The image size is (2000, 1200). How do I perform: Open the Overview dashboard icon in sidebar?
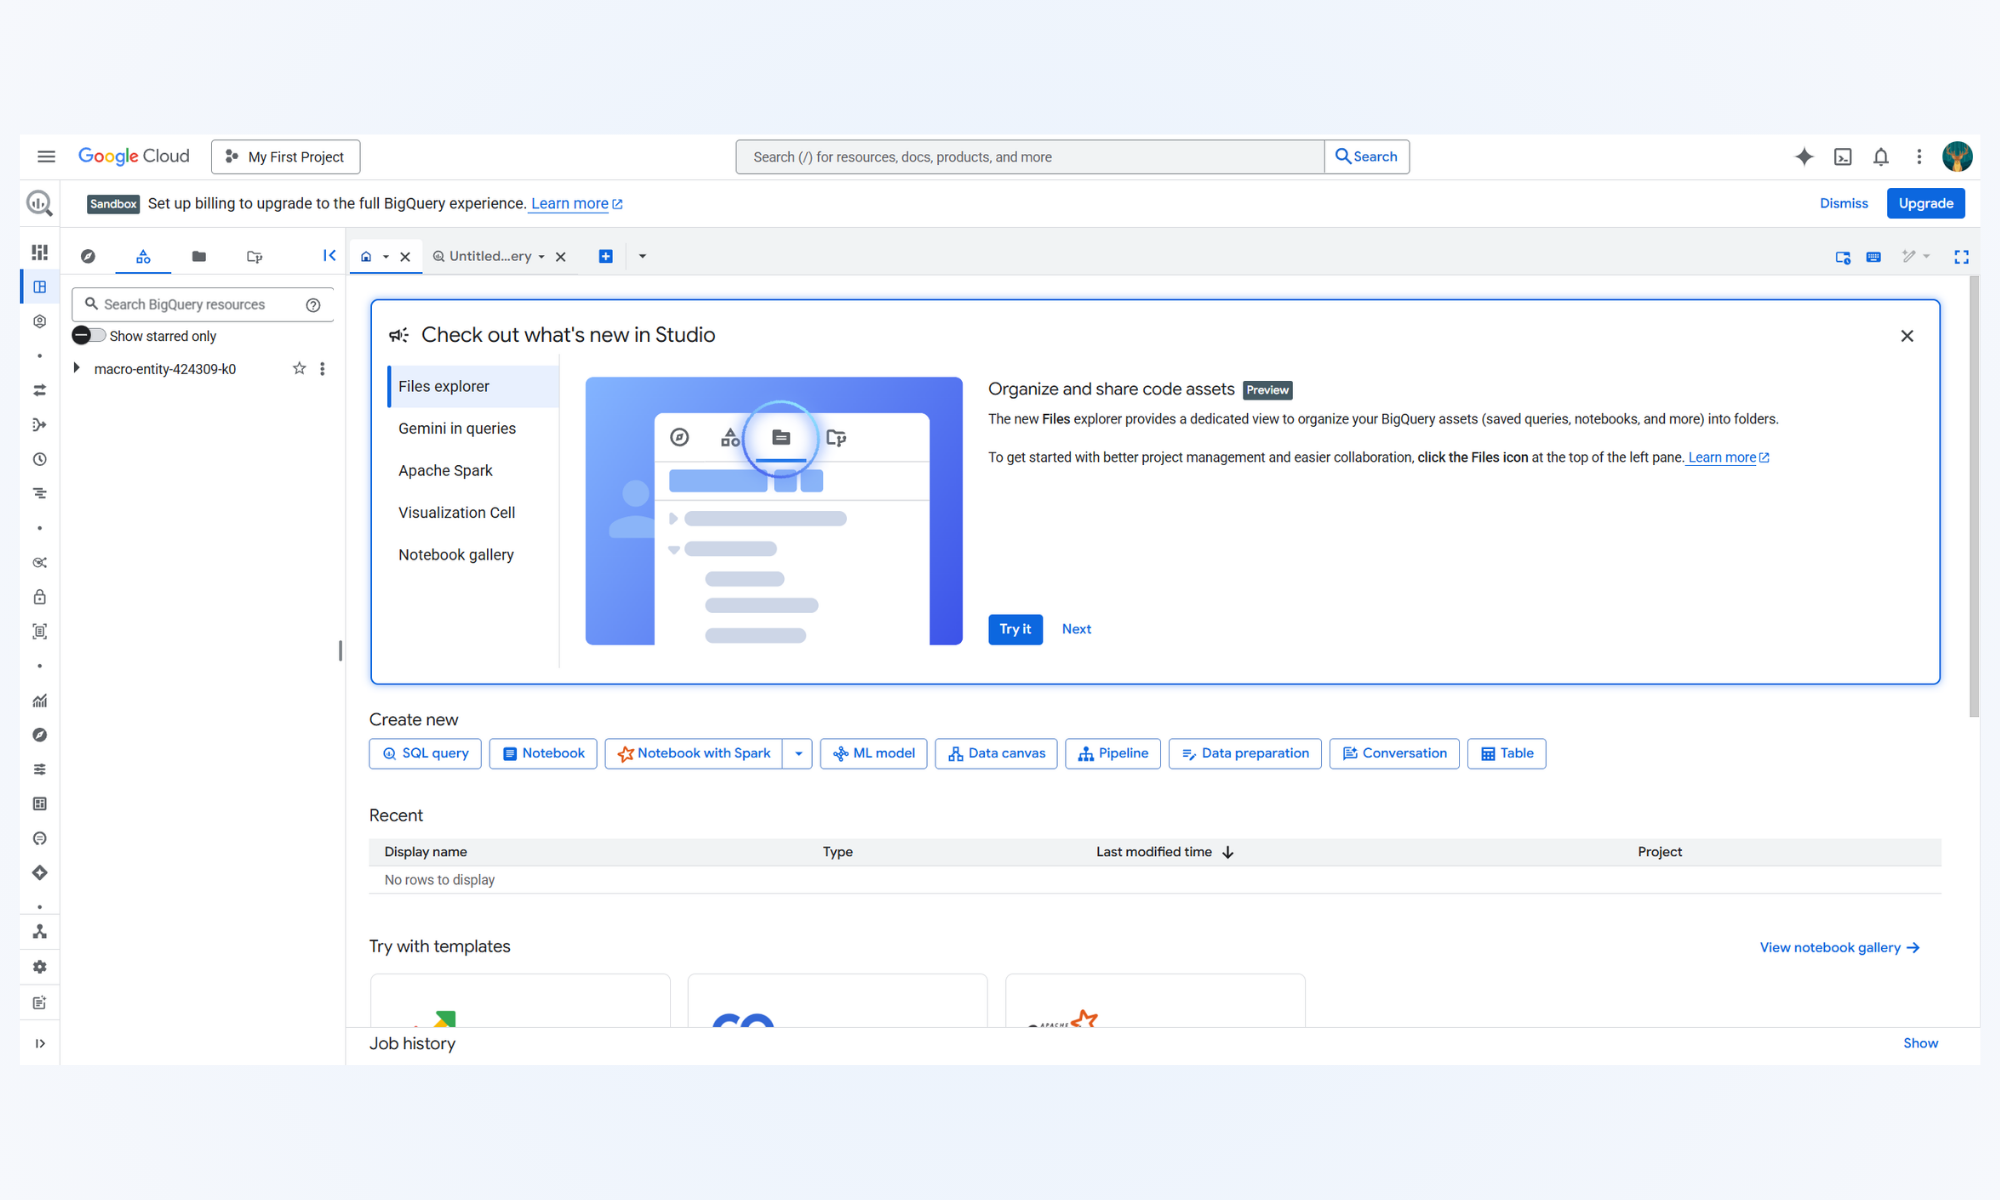pyautogui.click(x=39, y=252)
